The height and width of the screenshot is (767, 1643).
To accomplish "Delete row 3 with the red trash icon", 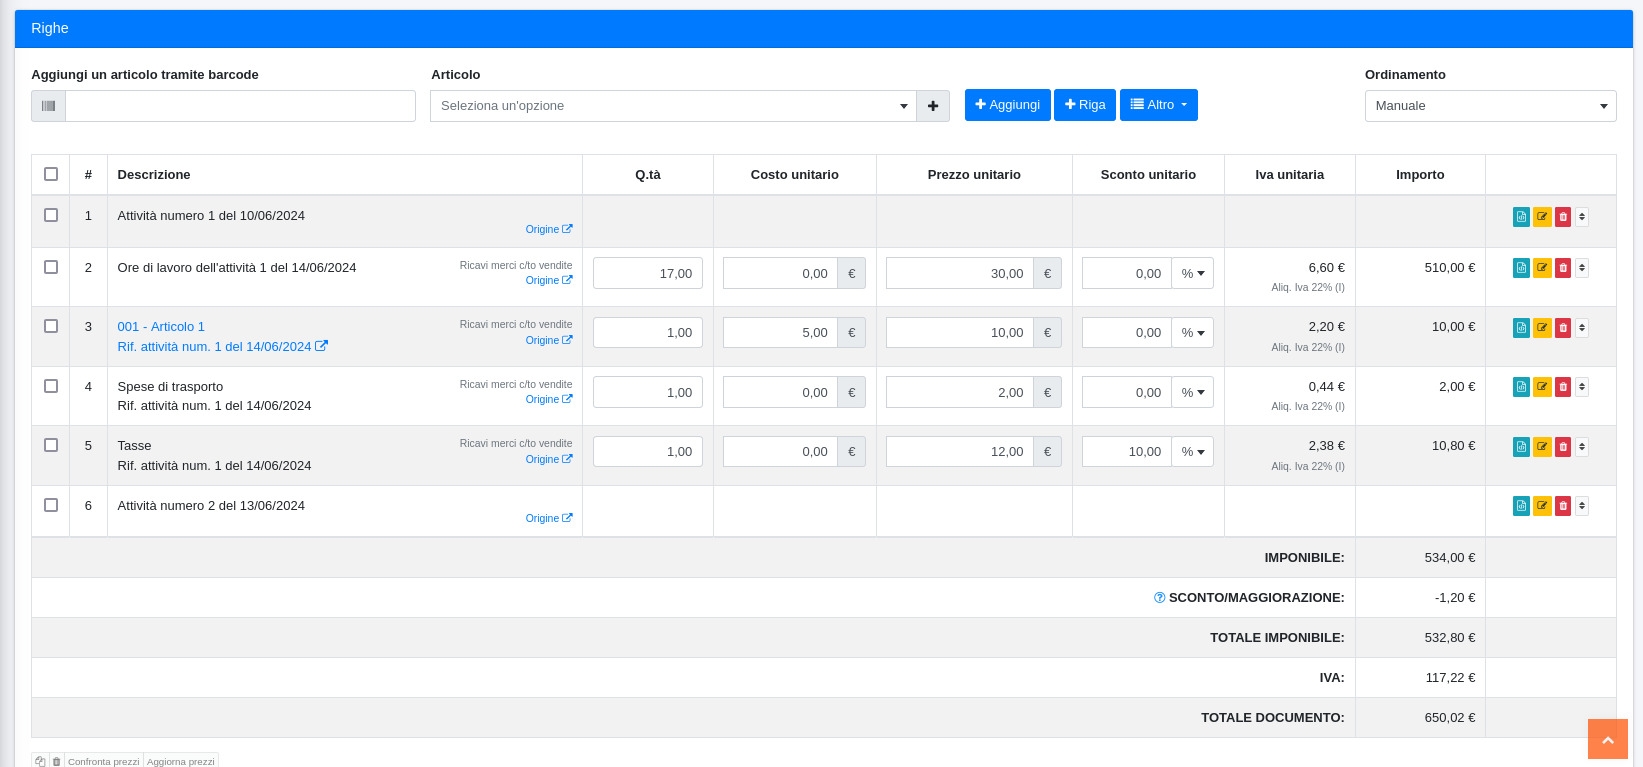I will click(1563, 327).
